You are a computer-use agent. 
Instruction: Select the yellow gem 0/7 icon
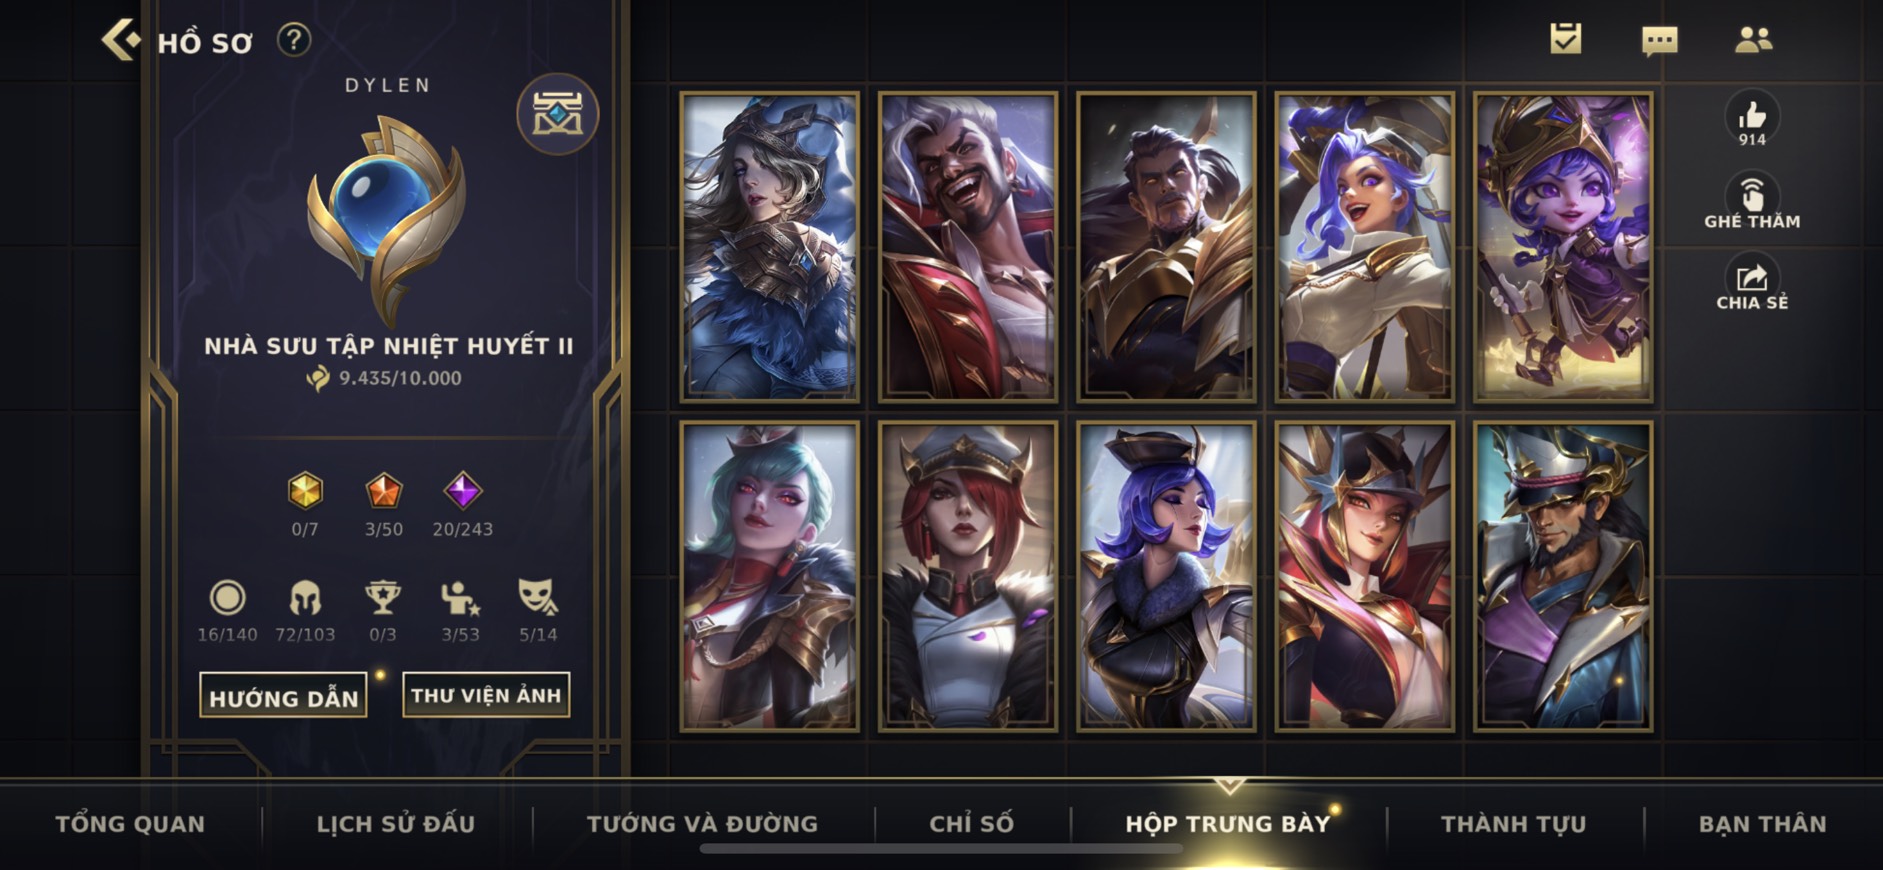point(305,491)
